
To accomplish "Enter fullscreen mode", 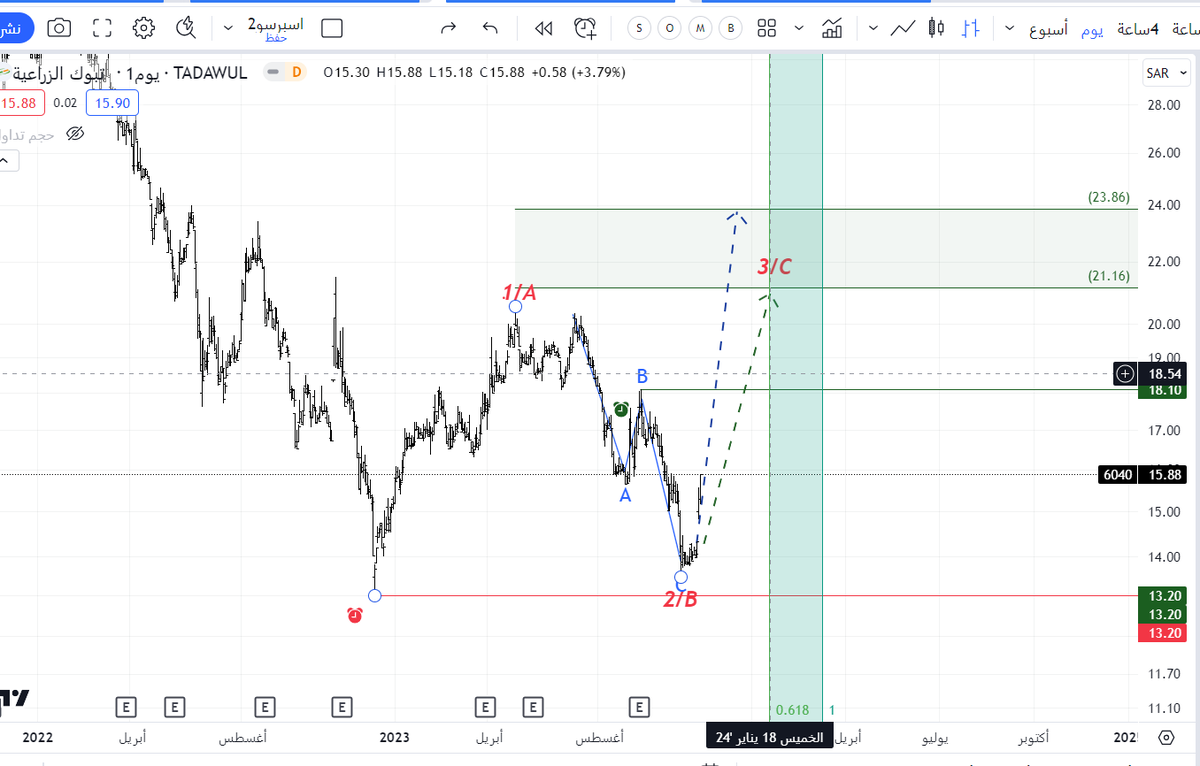I will coord(101,28).
